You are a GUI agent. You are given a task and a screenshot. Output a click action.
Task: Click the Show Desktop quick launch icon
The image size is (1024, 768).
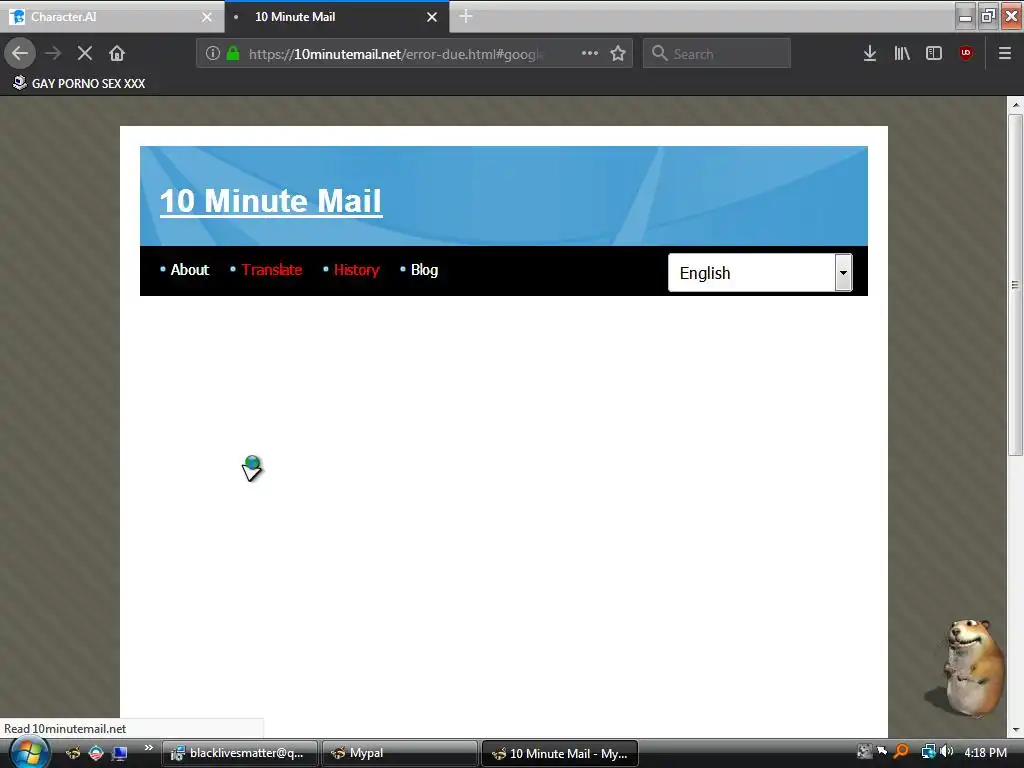coord(119,753)
